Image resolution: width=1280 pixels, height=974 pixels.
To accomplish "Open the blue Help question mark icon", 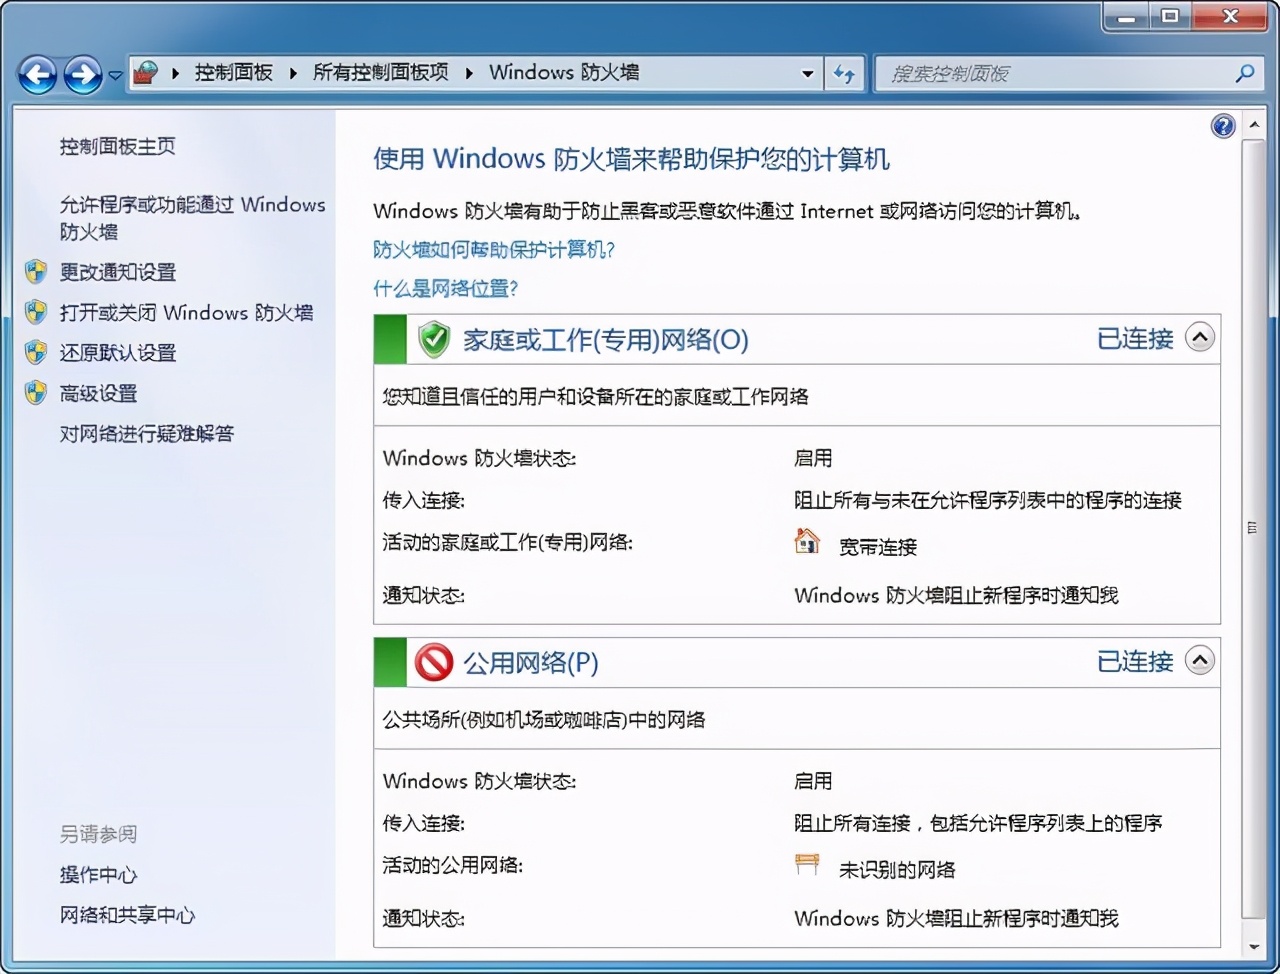I will coord(1223,125).
